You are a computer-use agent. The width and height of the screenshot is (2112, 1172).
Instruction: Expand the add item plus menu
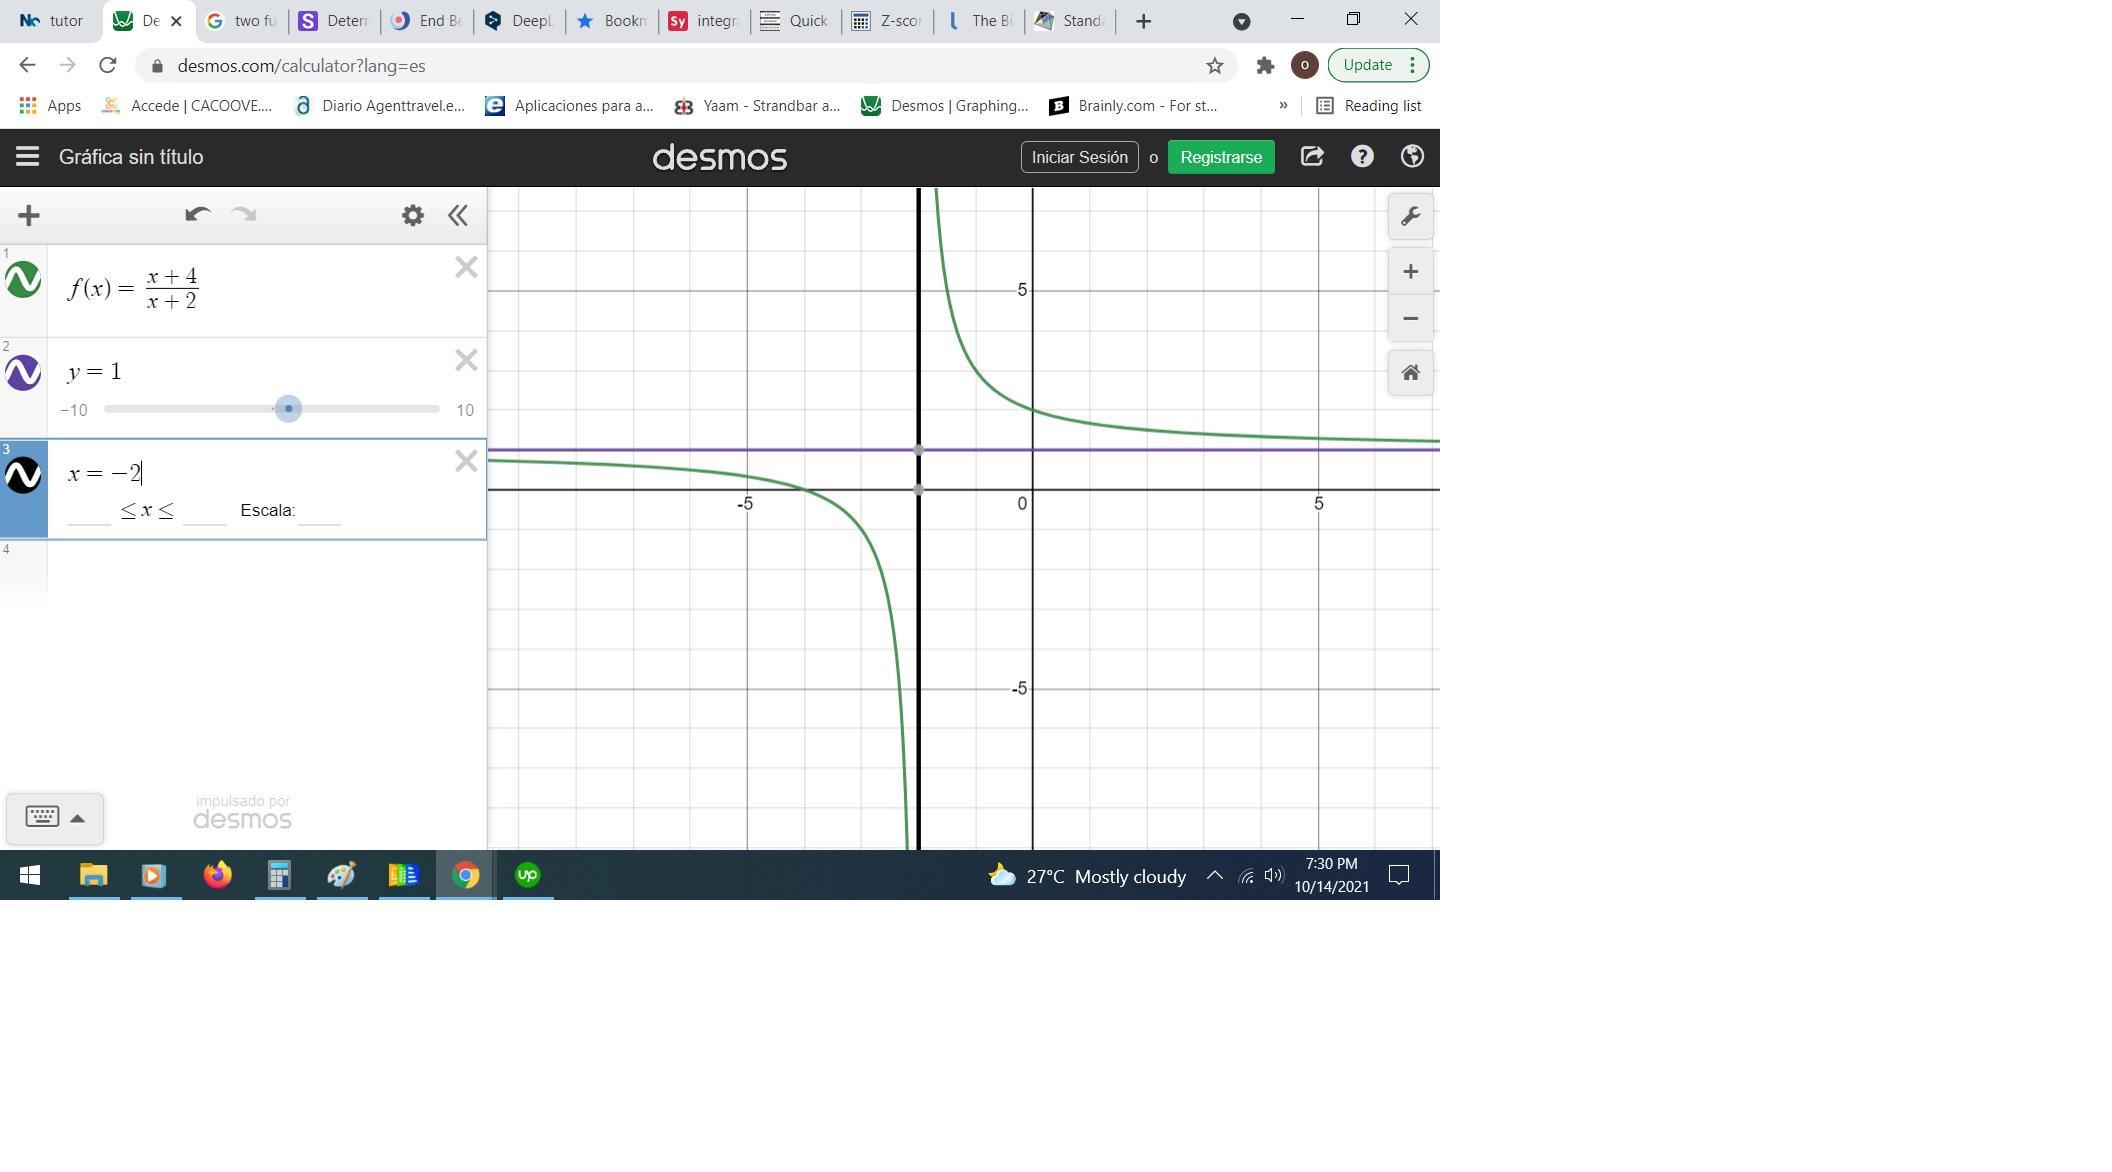point(29,215)
